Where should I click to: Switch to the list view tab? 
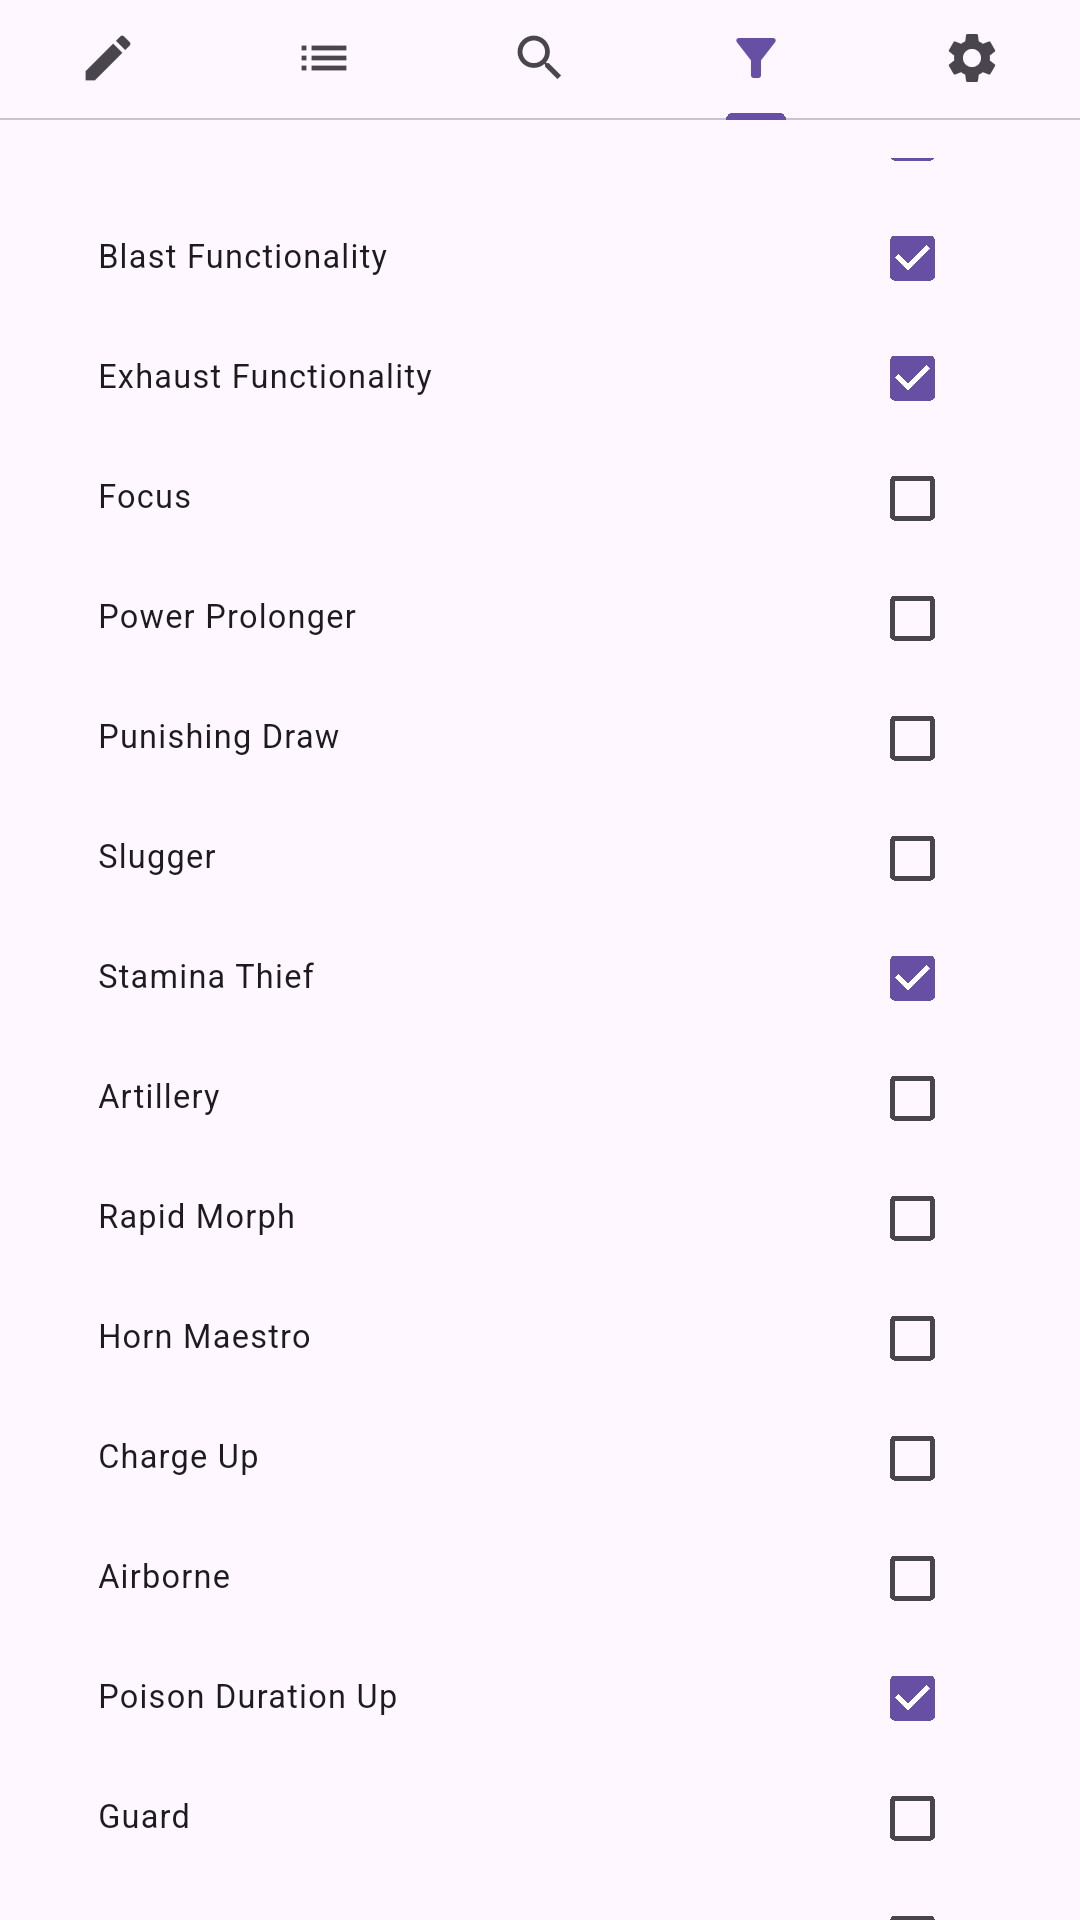click(x=324, y=58)
